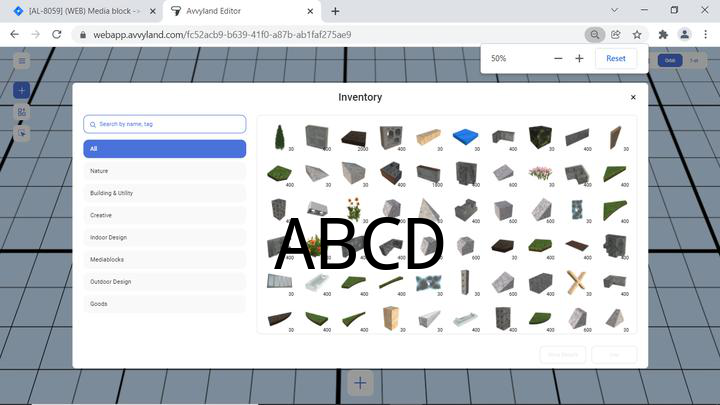Pick the pink flowers item

pos(540,174)
